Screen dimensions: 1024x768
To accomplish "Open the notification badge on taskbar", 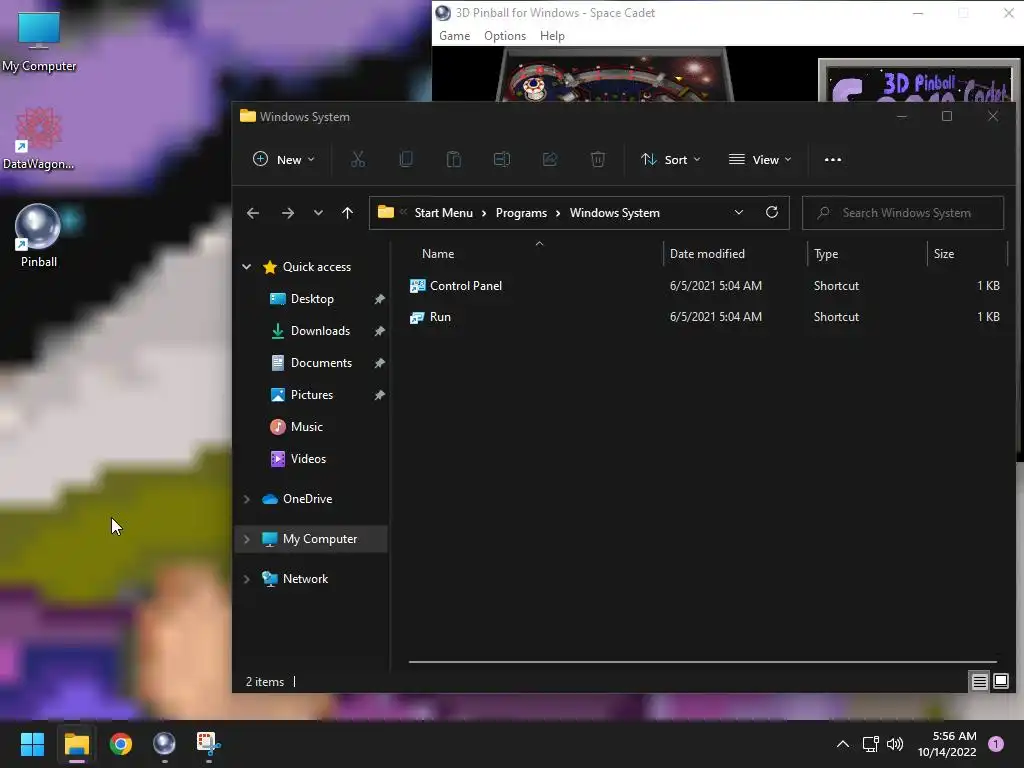I will (996, 744).
